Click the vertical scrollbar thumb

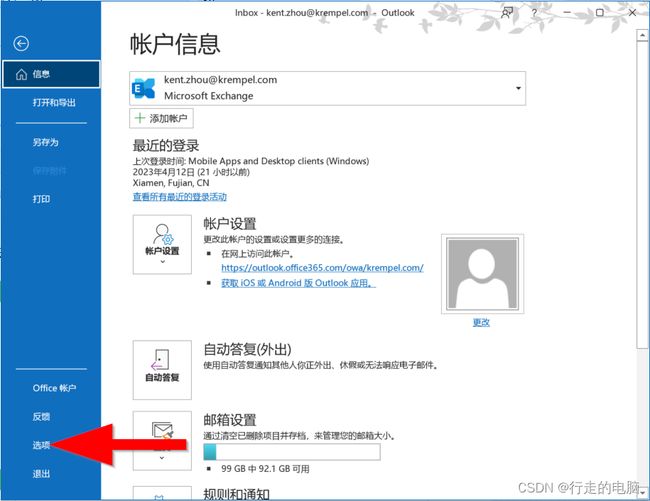pyautogui.click(x=642, y=195)
